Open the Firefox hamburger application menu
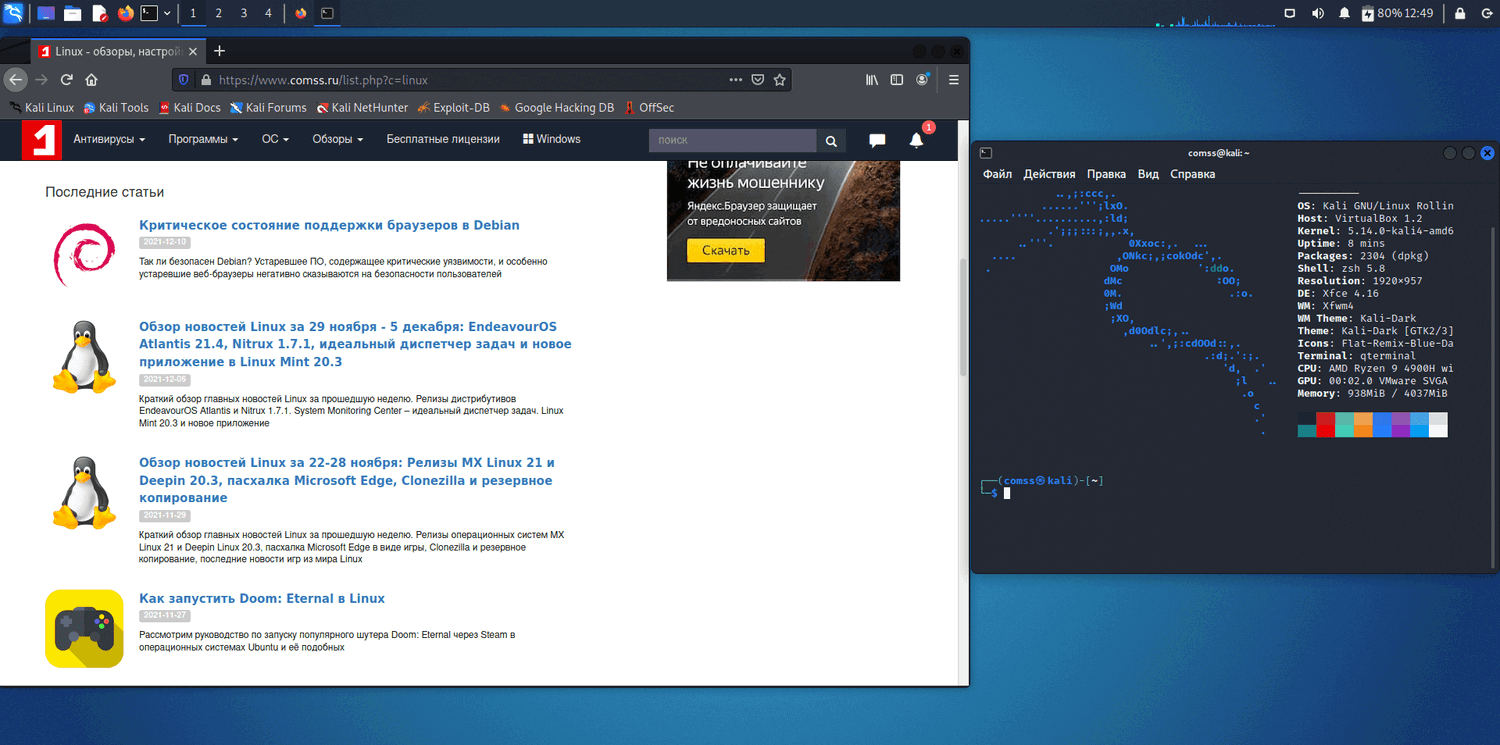The height and width of the screenshot is (745, 1500). [x=953, y=80]
